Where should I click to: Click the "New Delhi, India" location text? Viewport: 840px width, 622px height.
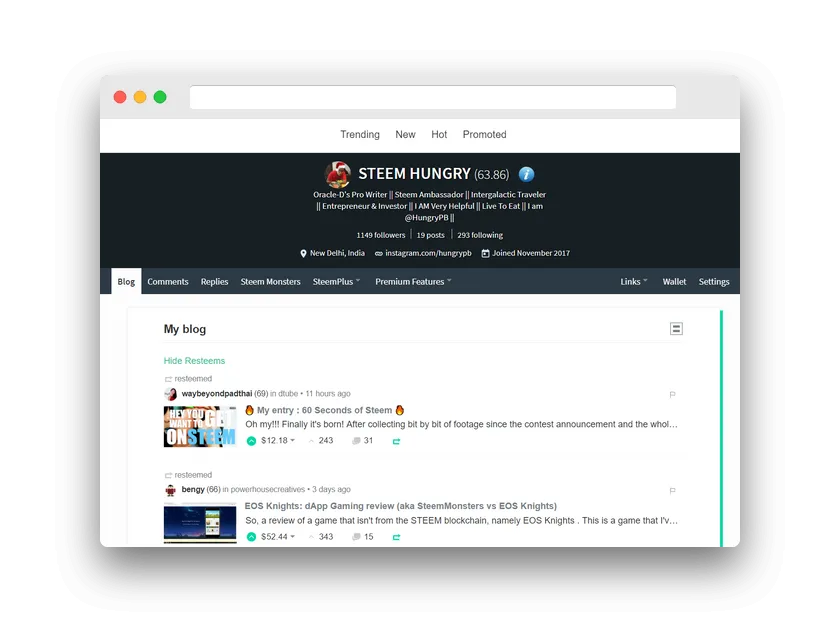click(338, 253)
